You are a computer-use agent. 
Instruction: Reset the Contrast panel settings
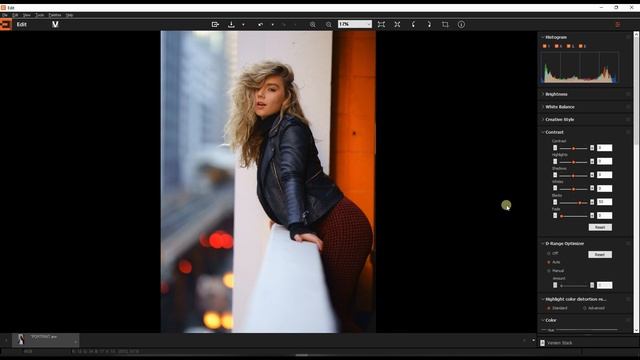point(600,227)
